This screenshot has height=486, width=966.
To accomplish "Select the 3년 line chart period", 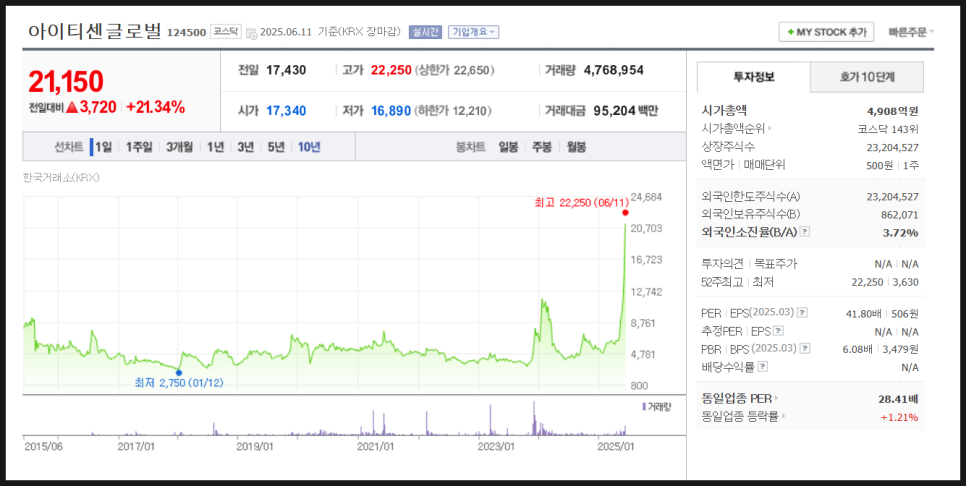I will point(245,147).
